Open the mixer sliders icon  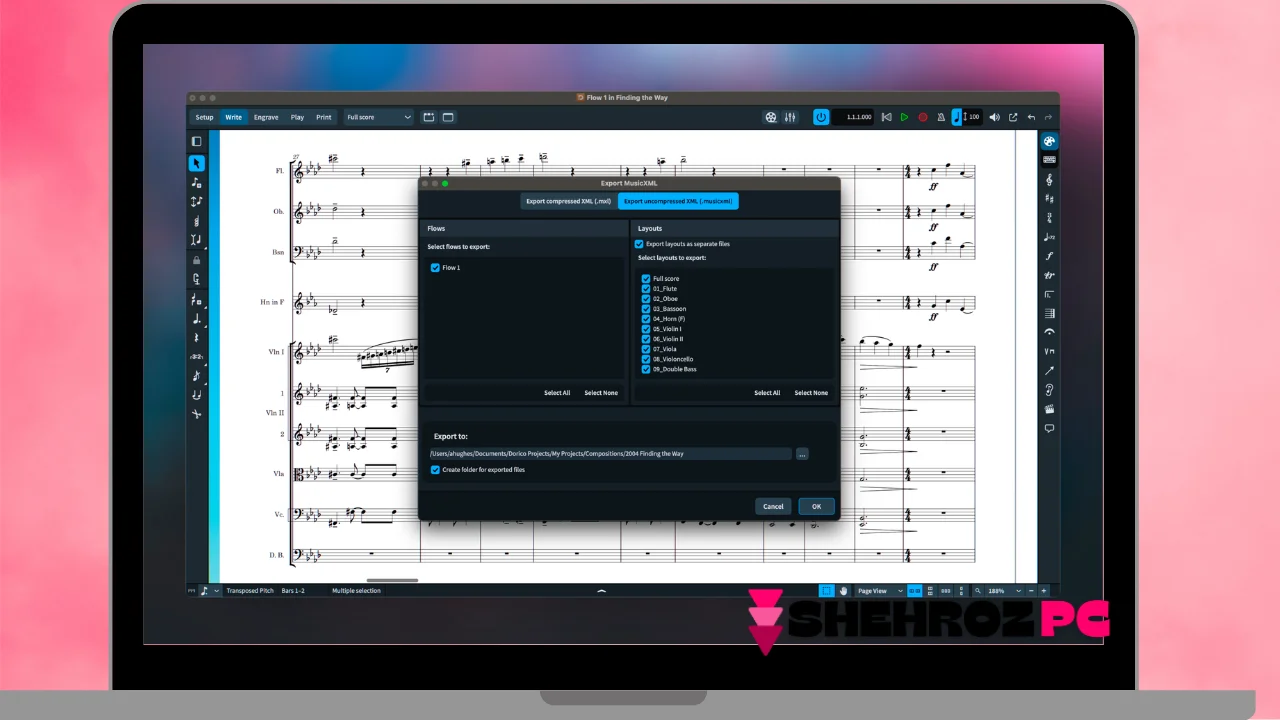(x=790, y=117)
